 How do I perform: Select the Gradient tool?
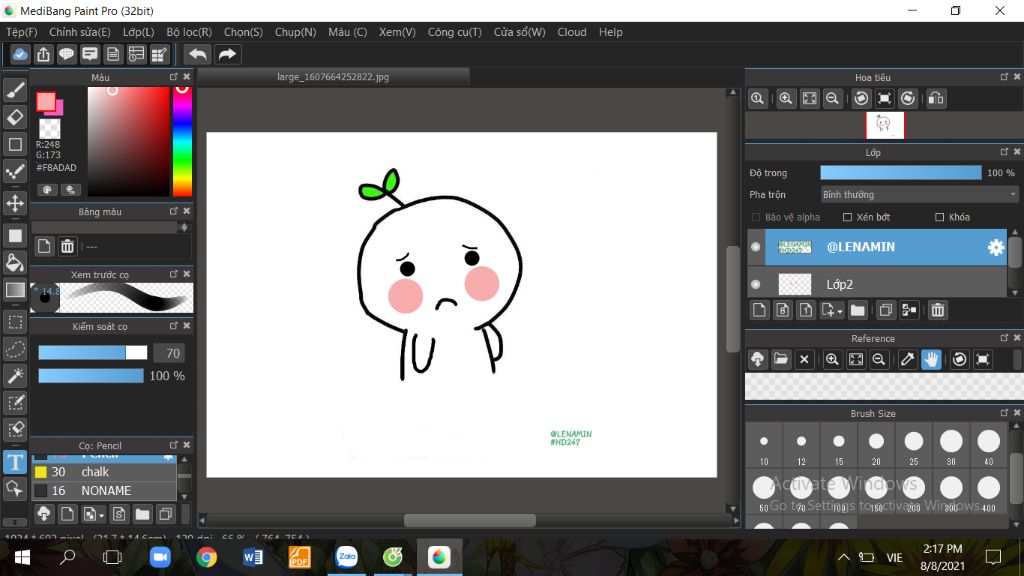15,290
